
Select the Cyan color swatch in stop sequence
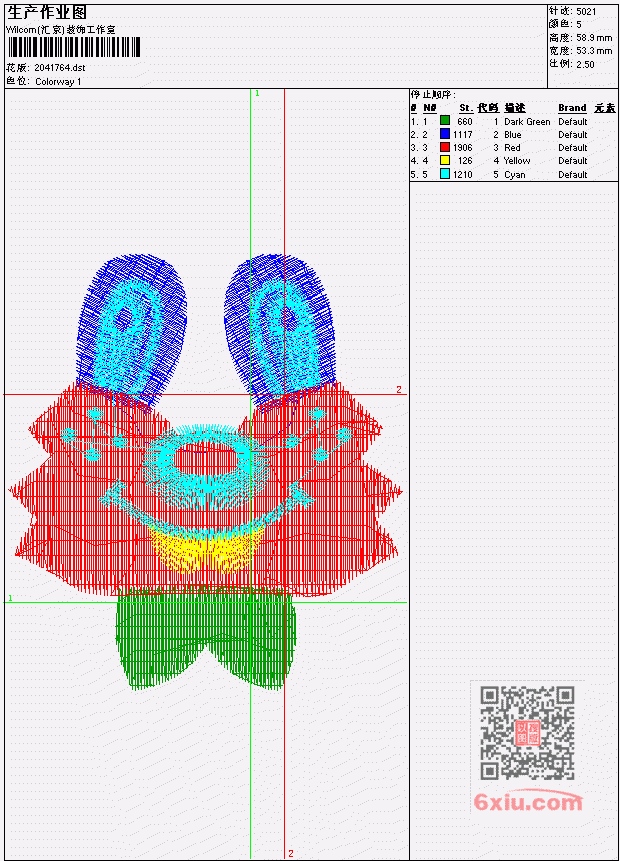[445, 174]
